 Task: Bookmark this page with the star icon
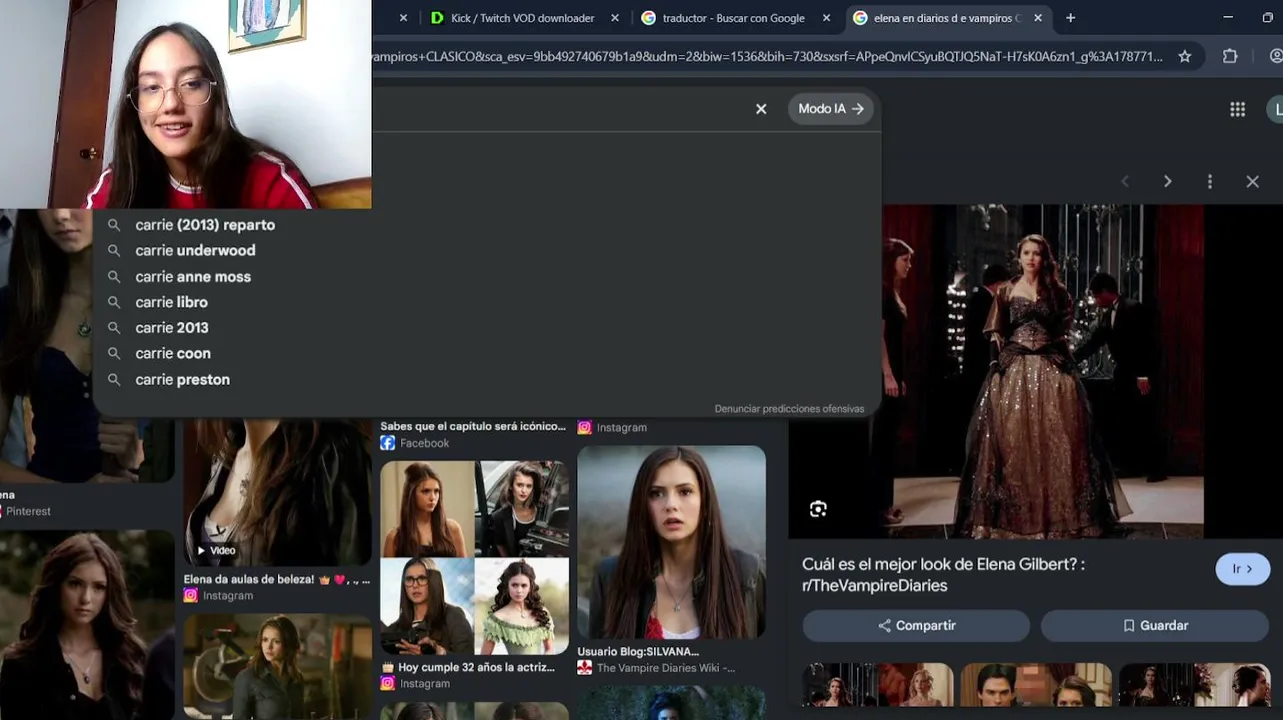(x=1185, y=57)
